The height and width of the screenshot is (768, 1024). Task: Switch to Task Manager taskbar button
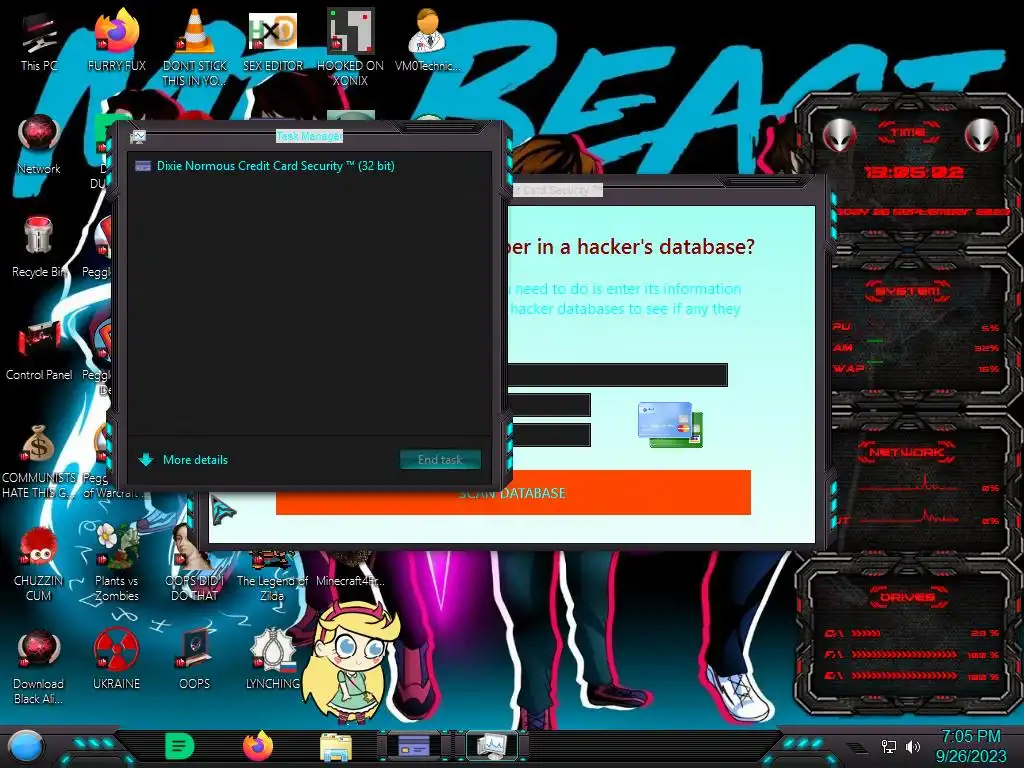point(491,746)
